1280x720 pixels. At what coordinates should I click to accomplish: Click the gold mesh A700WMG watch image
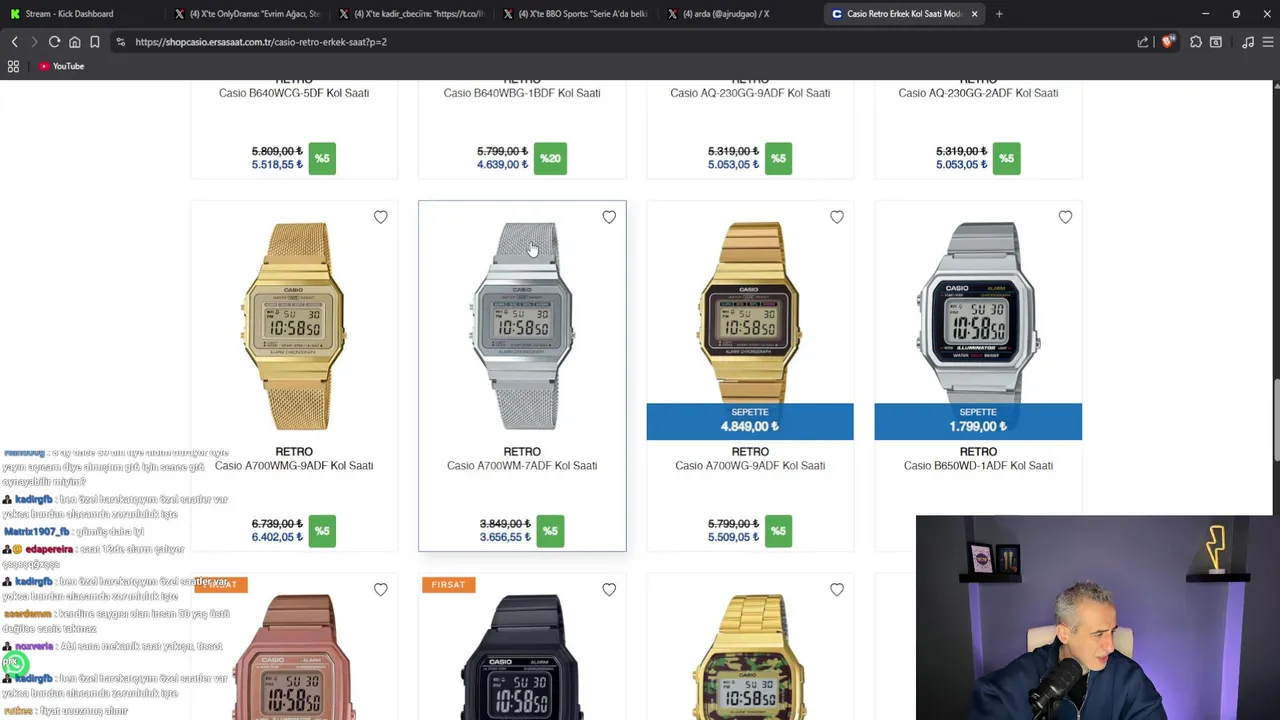(294, 326)
